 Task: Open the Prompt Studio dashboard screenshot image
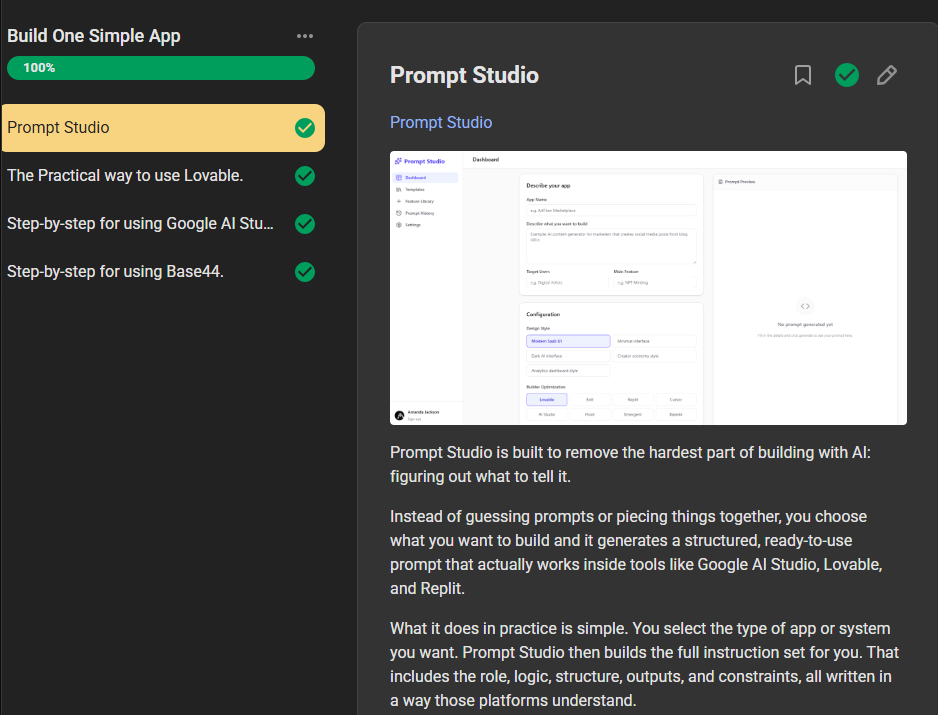tap(648, 288)
